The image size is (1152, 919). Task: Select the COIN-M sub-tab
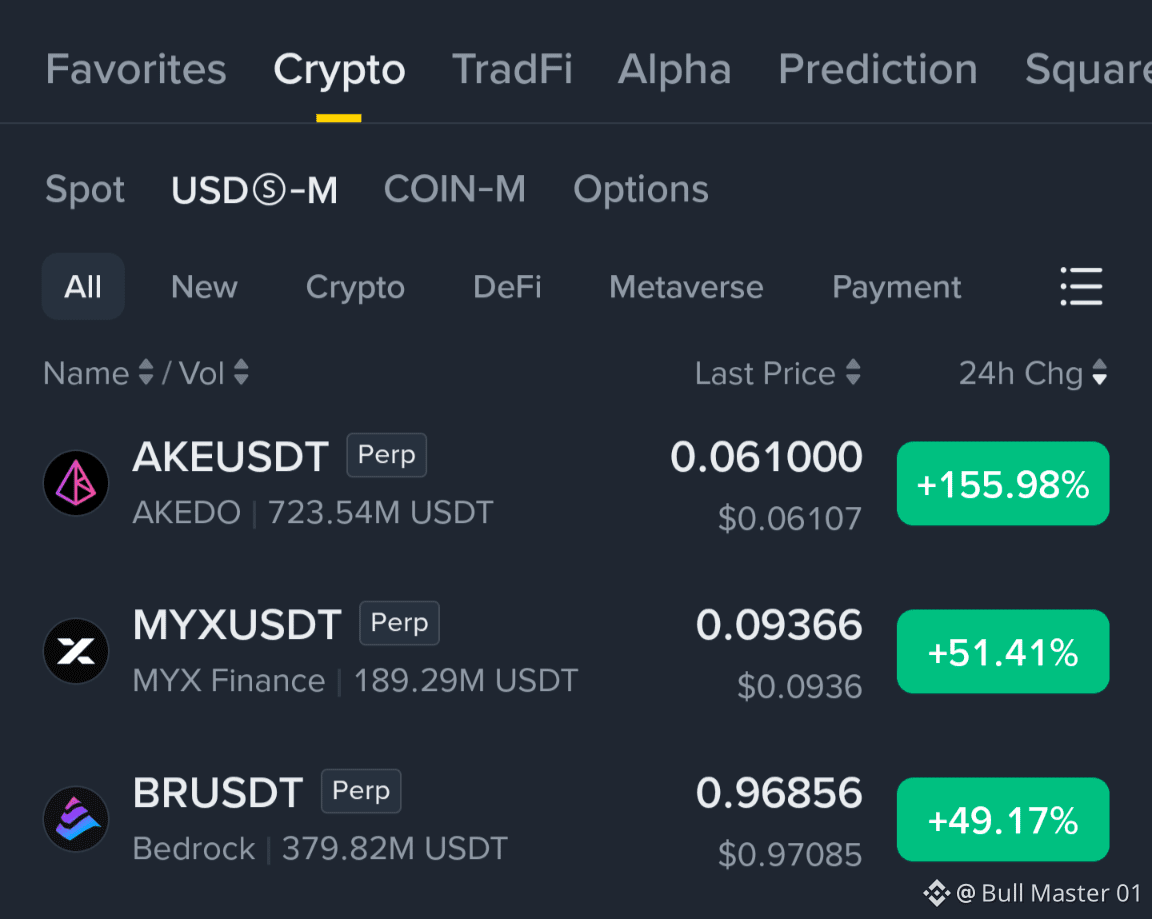click(x=455, y=190)
